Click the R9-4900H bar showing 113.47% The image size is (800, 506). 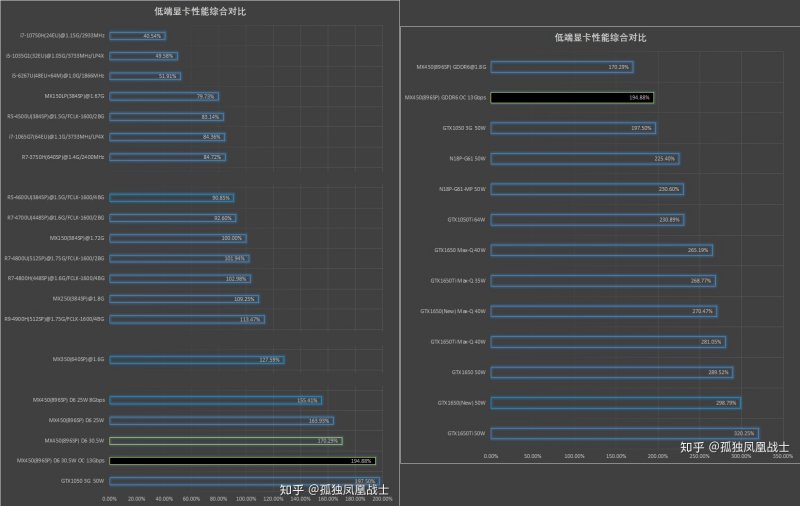click(x=187, y=319)
